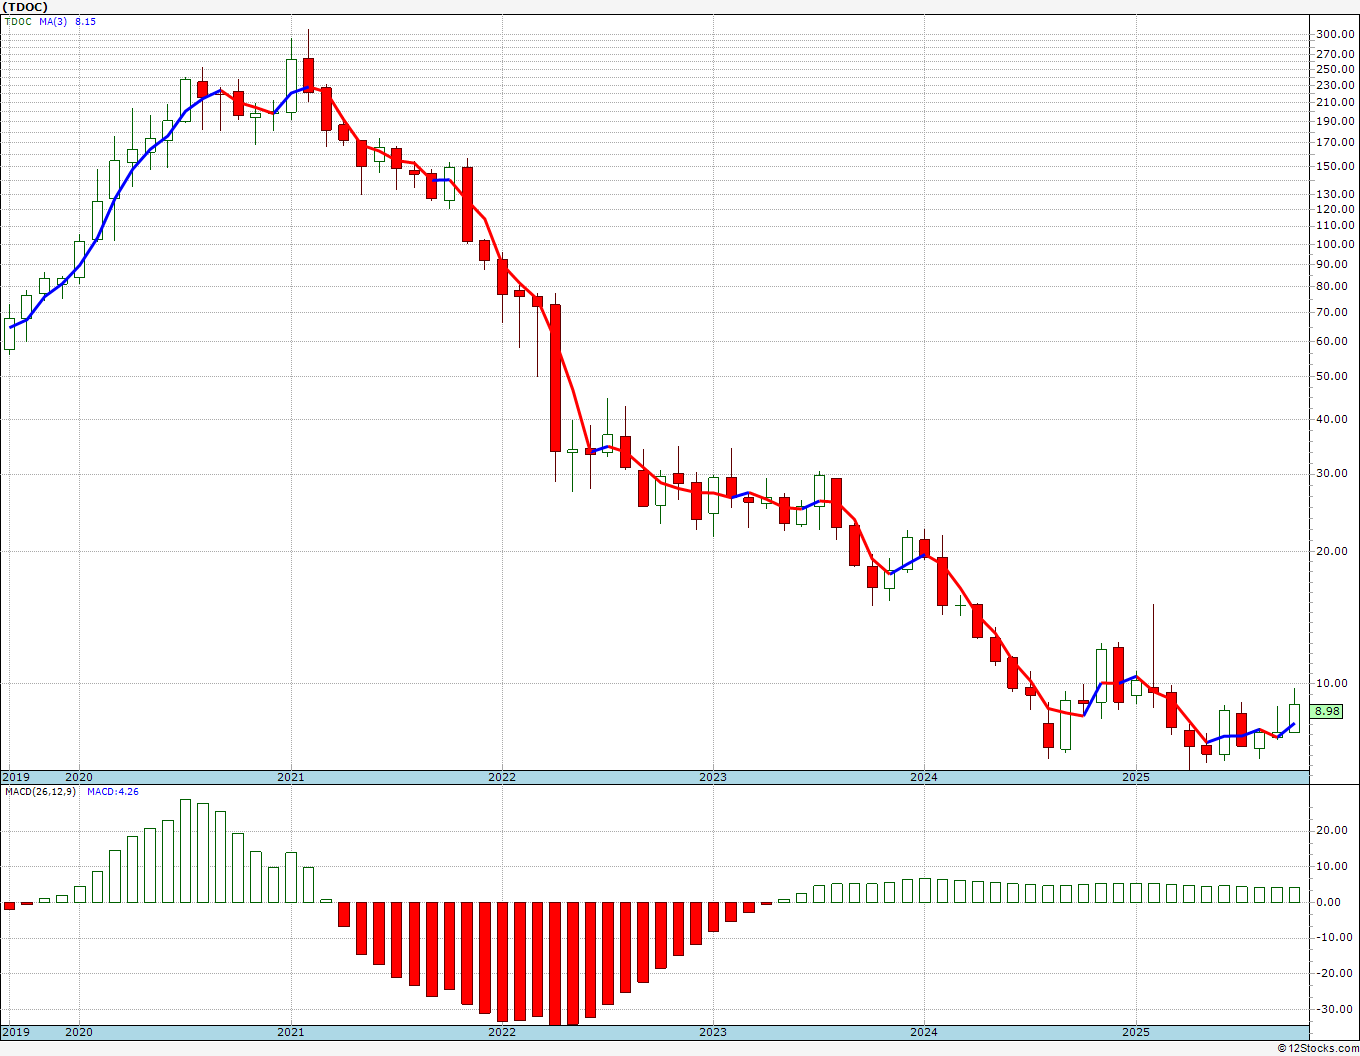Pick the 230.00 price axis label
Screen dimensions: 1360x1056
(x=1335, y=85)
